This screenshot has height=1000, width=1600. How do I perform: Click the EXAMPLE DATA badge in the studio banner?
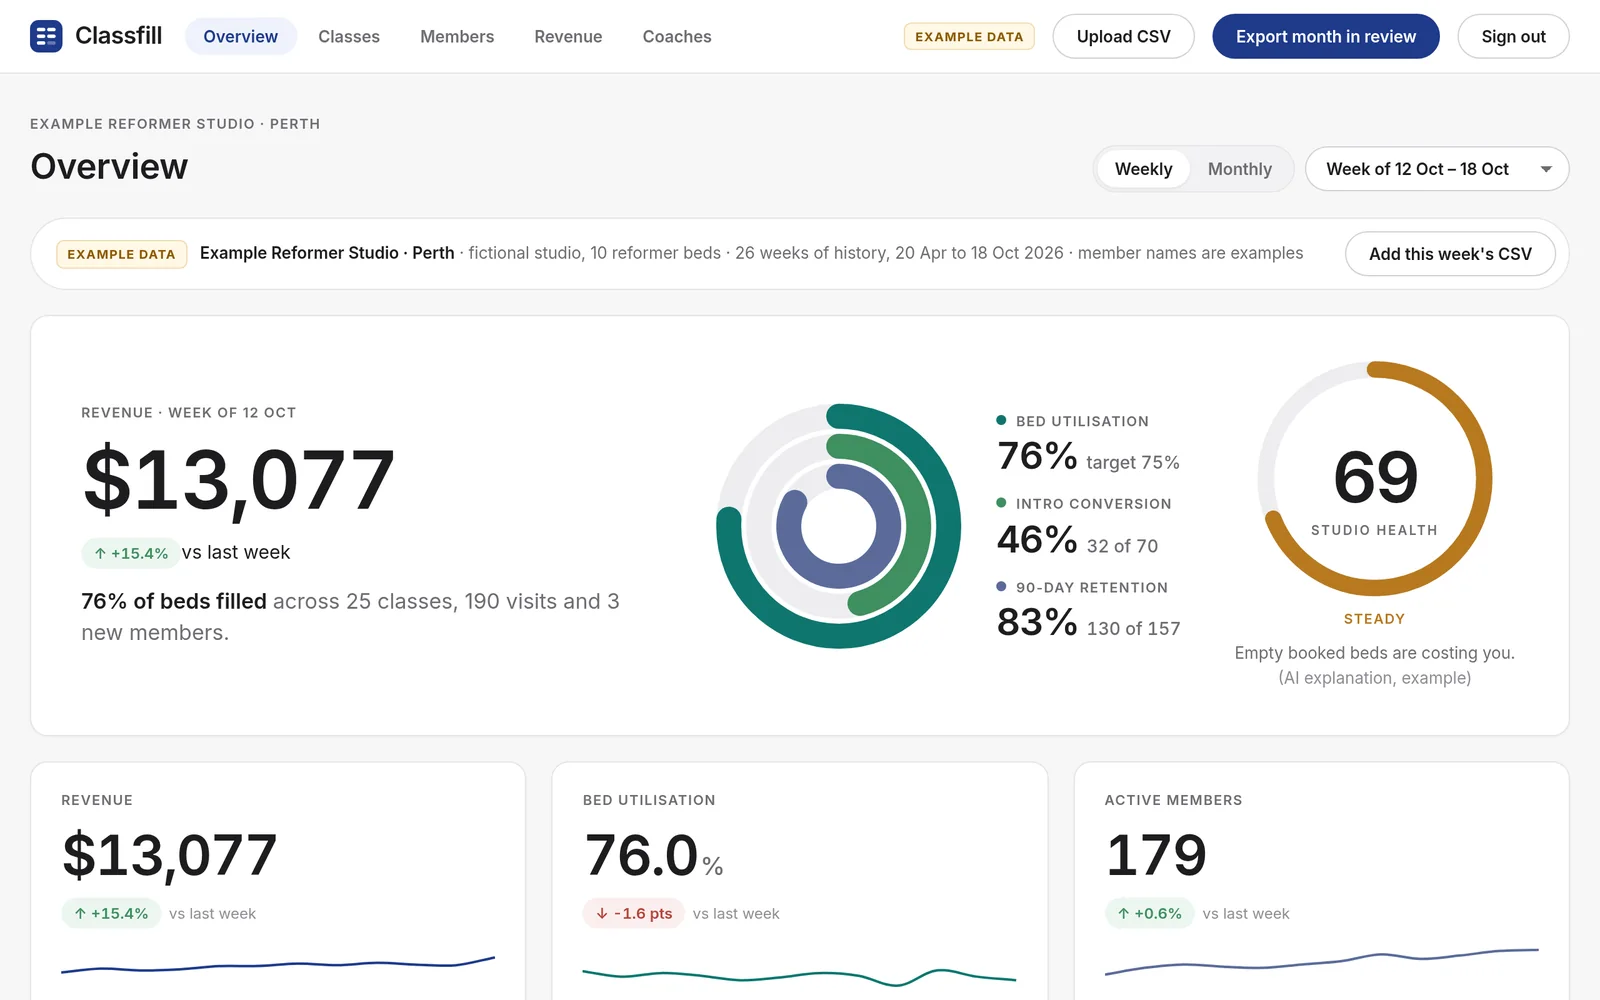(x=121, y=254)
